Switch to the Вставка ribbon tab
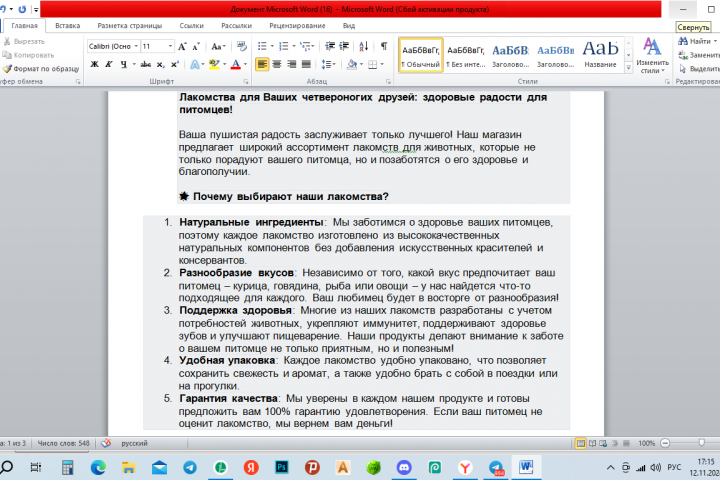The image size is (720, 480). coord(68,26)
